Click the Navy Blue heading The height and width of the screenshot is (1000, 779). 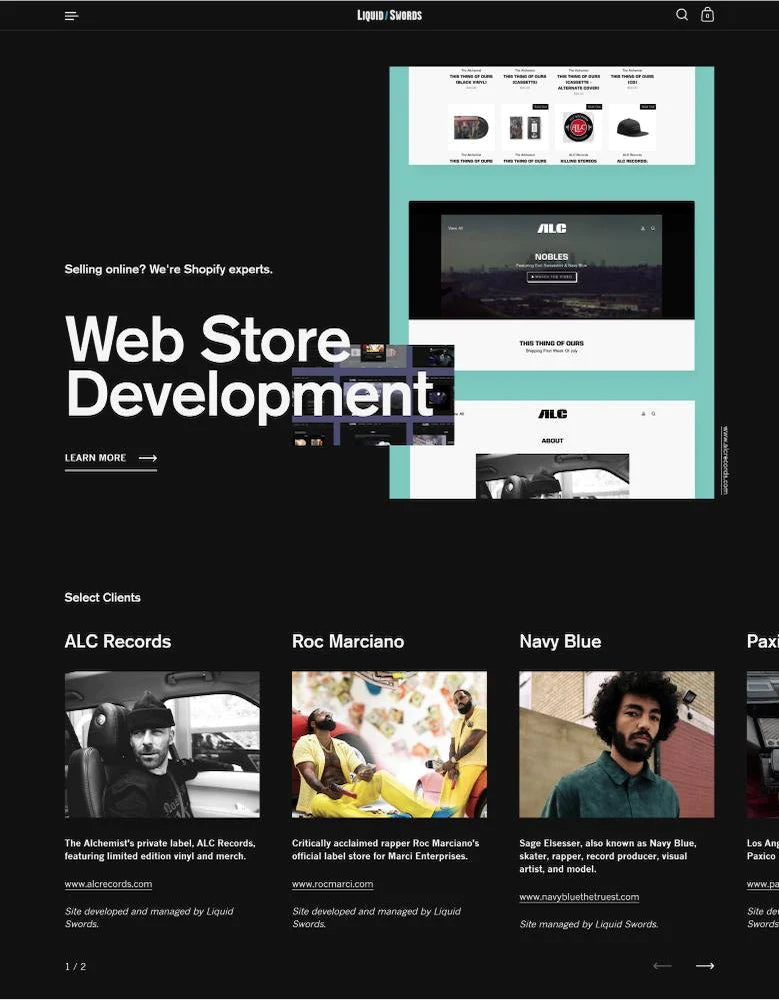point(559,641)
